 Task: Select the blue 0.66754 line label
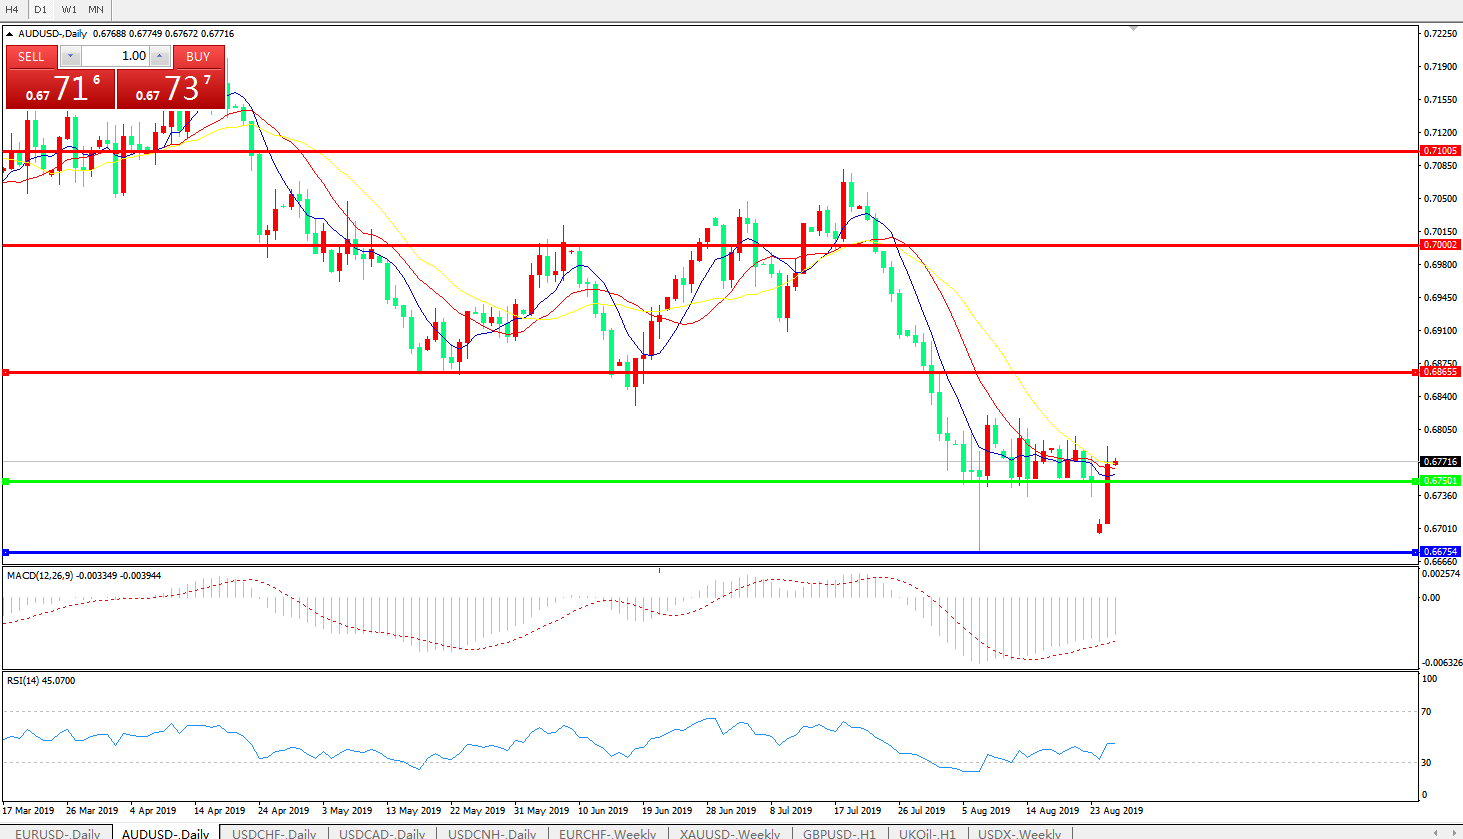(1440, 552)
